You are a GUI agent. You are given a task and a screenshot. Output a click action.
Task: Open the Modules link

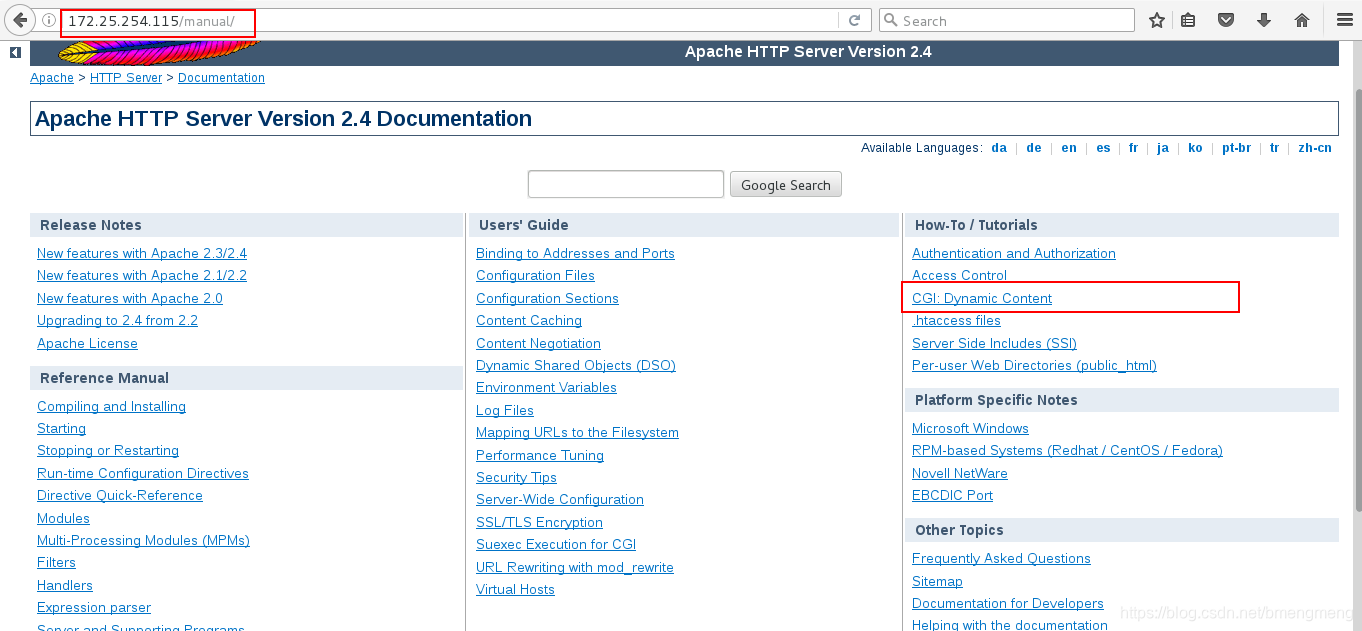(63, 518)
